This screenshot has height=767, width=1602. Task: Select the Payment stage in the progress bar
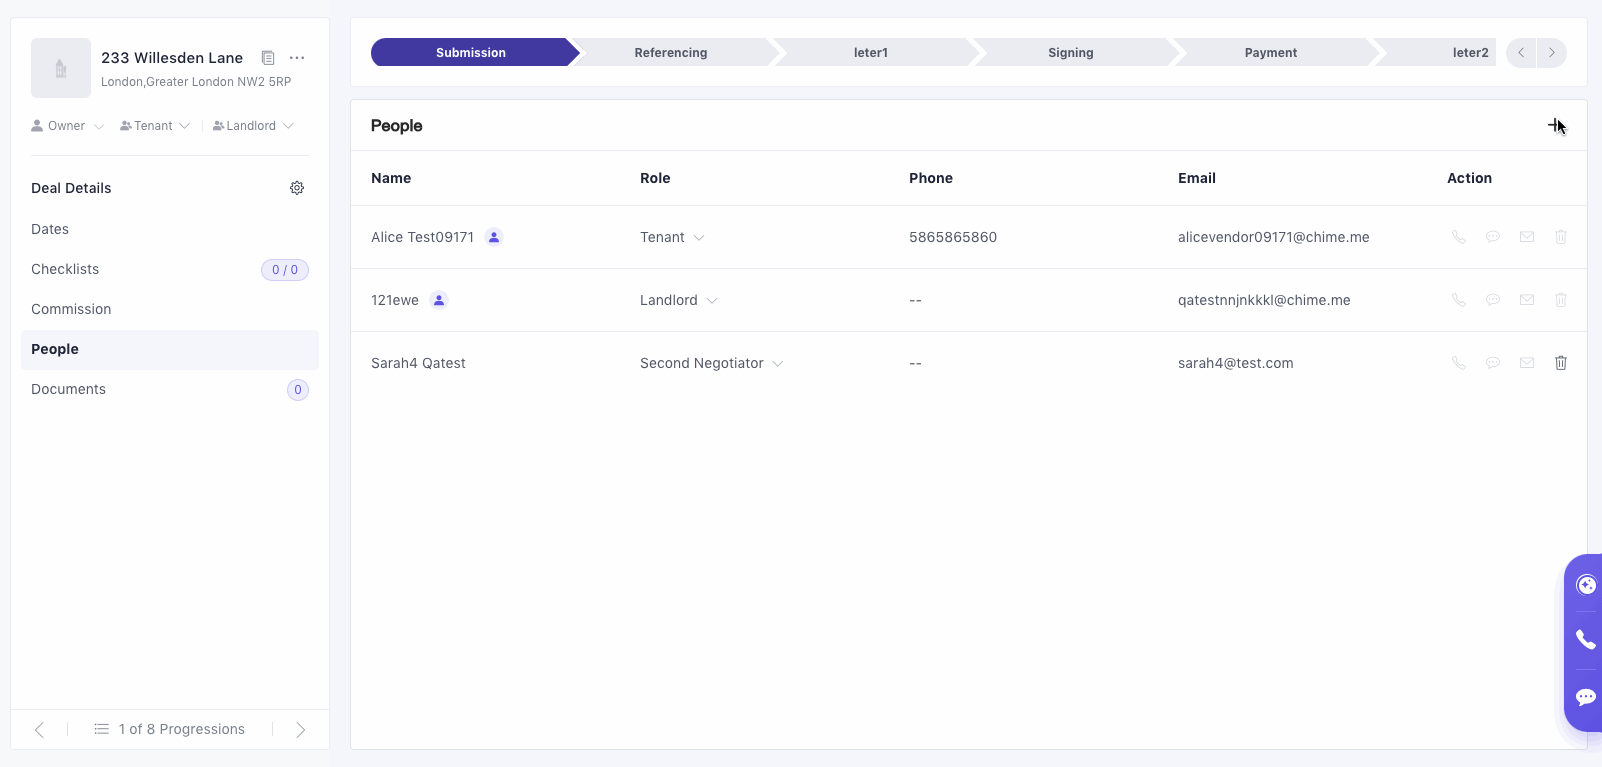[x=1270, y=53]
